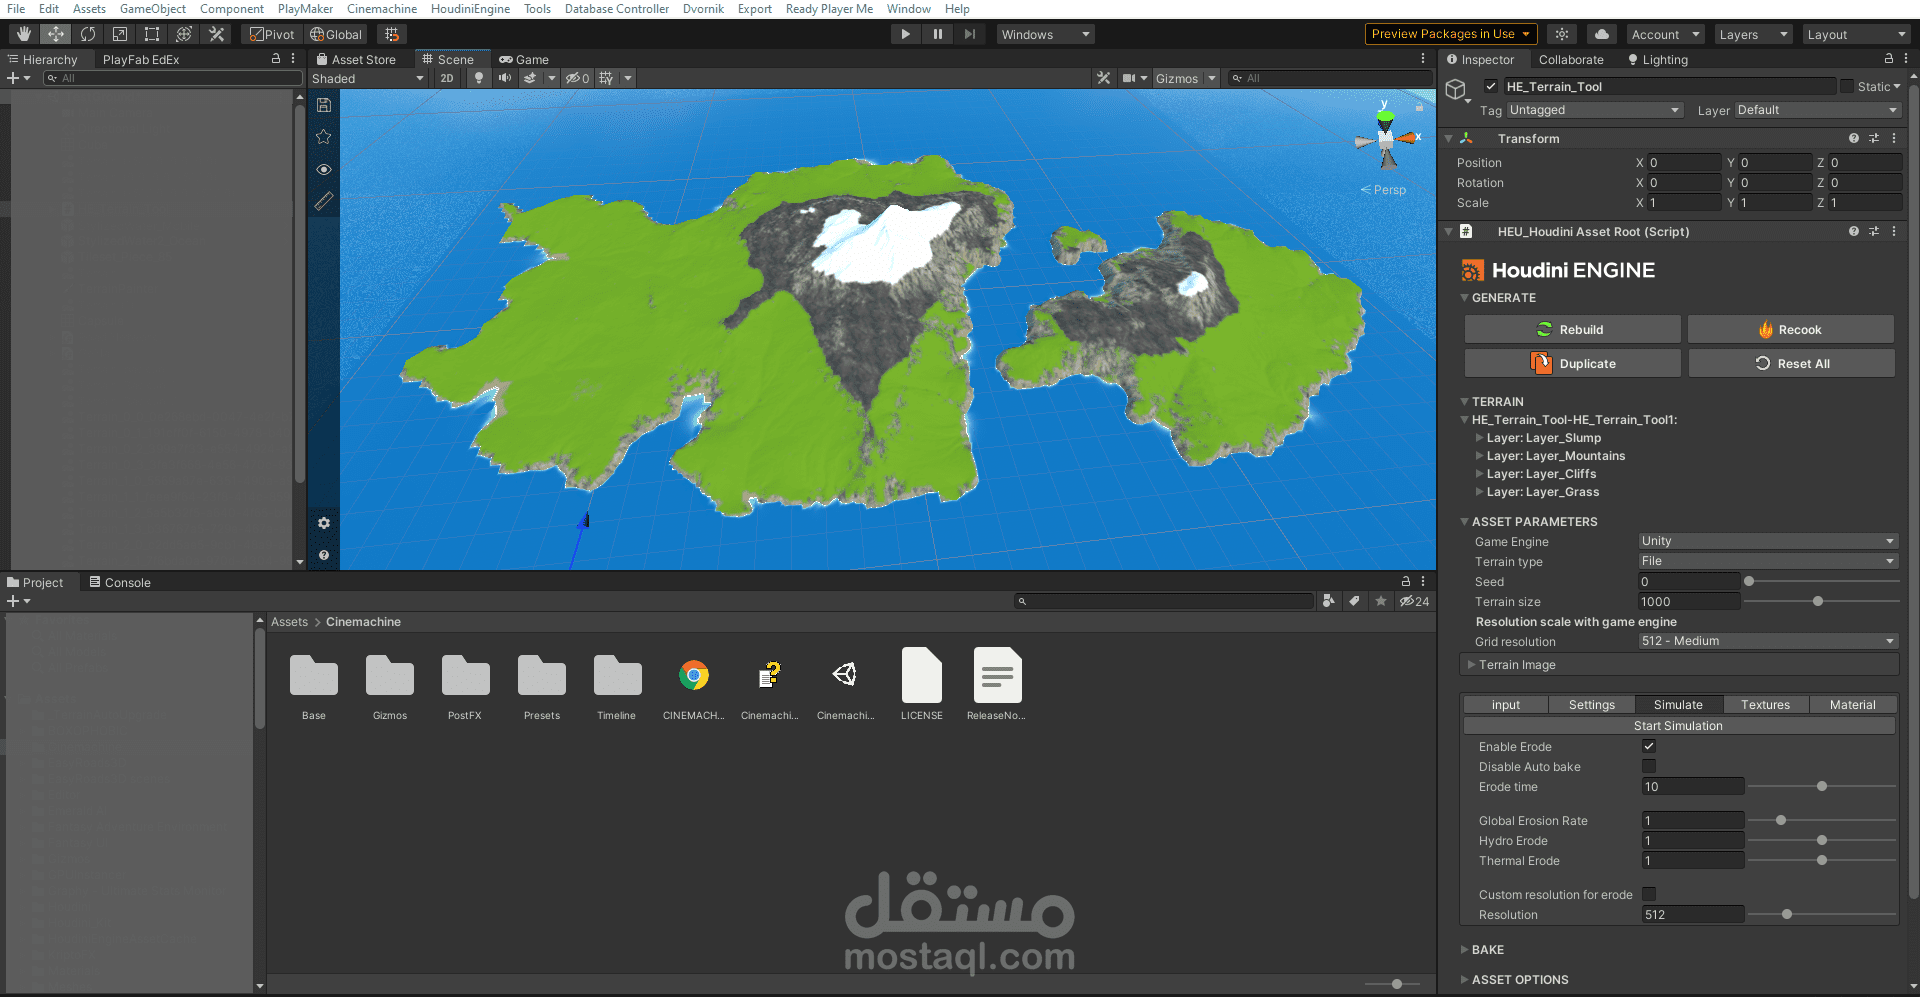
Task: Select the Rotate tool
Action: click(x=88, y=34)
